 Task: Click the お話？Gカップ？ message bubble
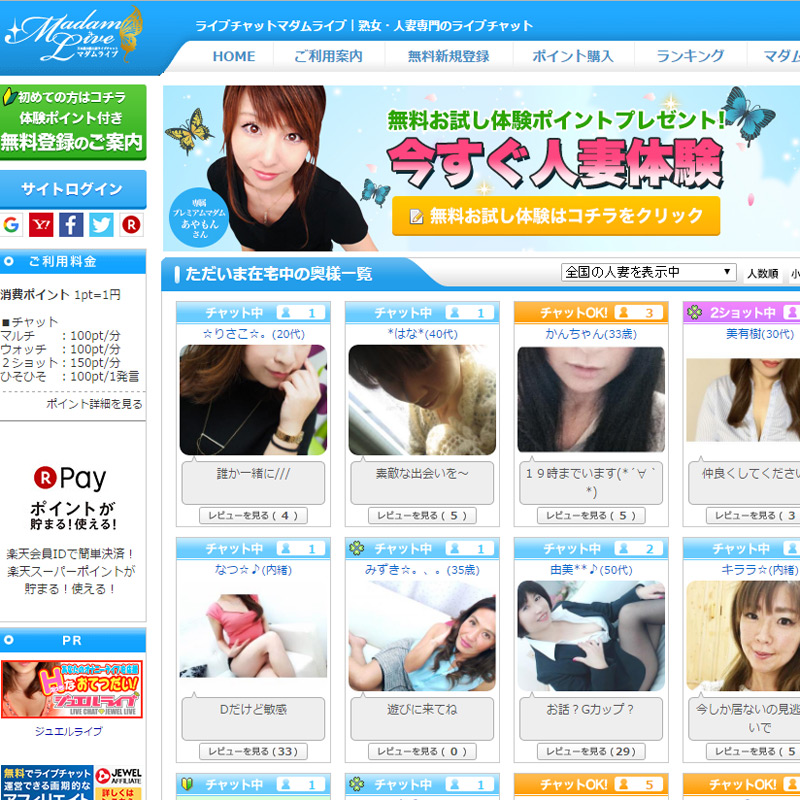(x=591, y=718)
